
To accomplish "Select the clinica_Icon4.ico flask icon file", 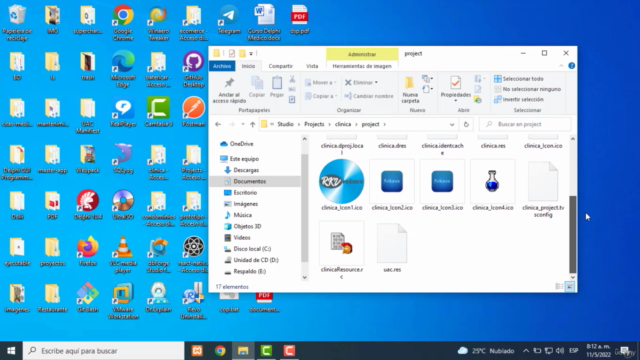I will 493,185.
